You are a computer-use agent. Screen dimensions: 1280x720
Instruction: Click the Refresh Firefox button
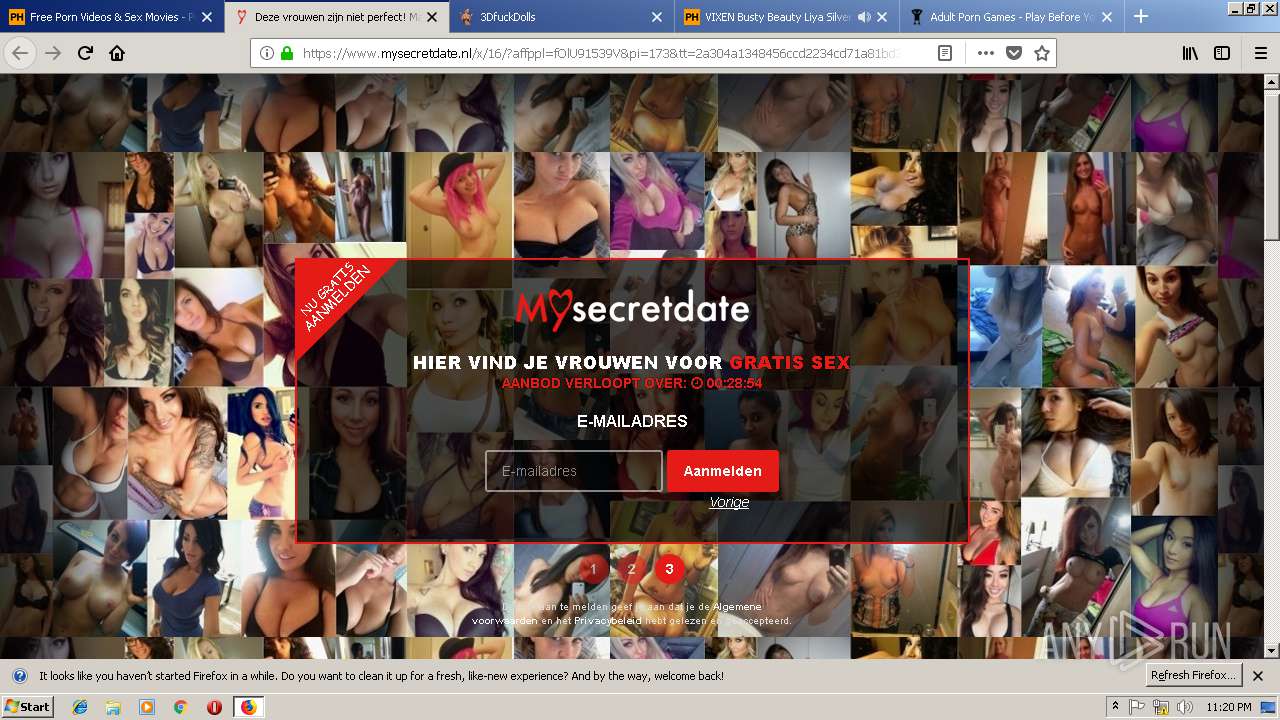point(1193,675)
